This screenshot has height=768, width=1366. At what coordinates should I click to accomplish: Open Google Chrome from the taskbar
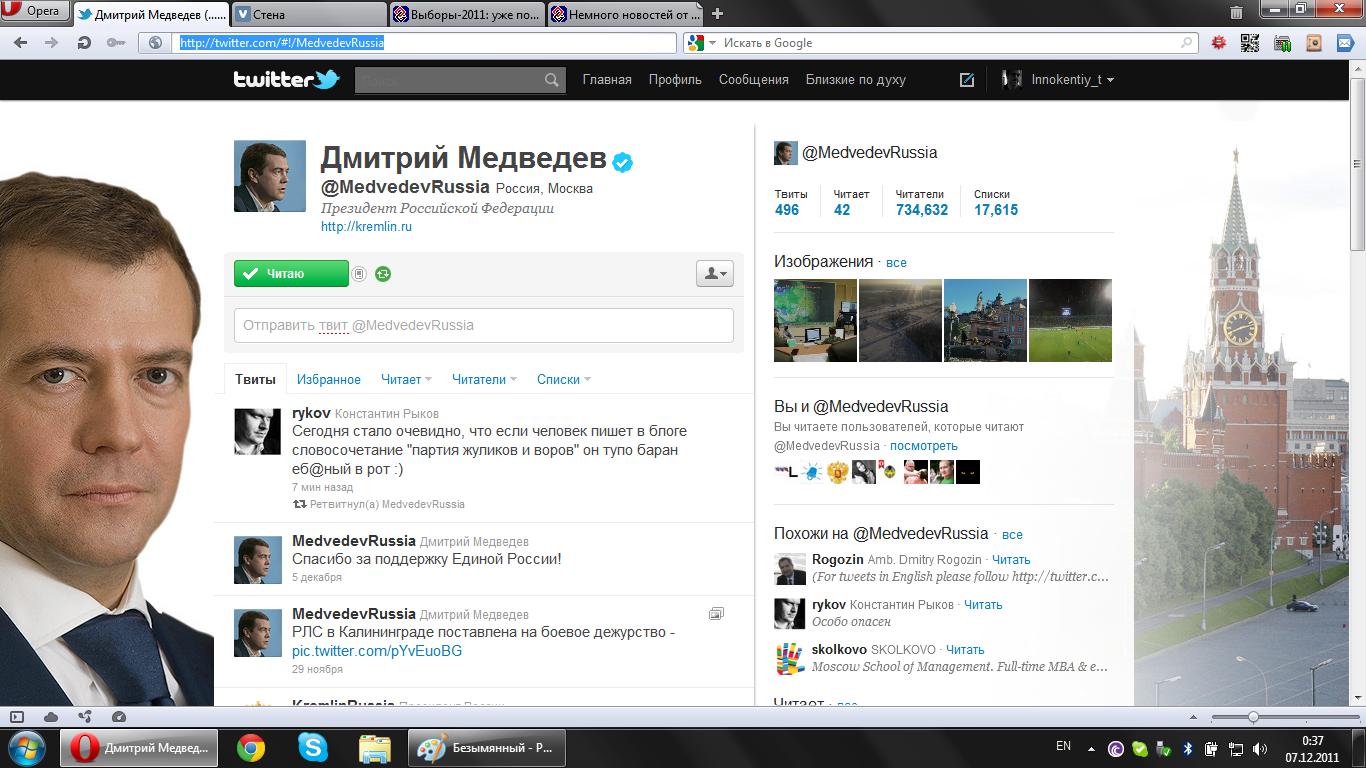[250, 747]
